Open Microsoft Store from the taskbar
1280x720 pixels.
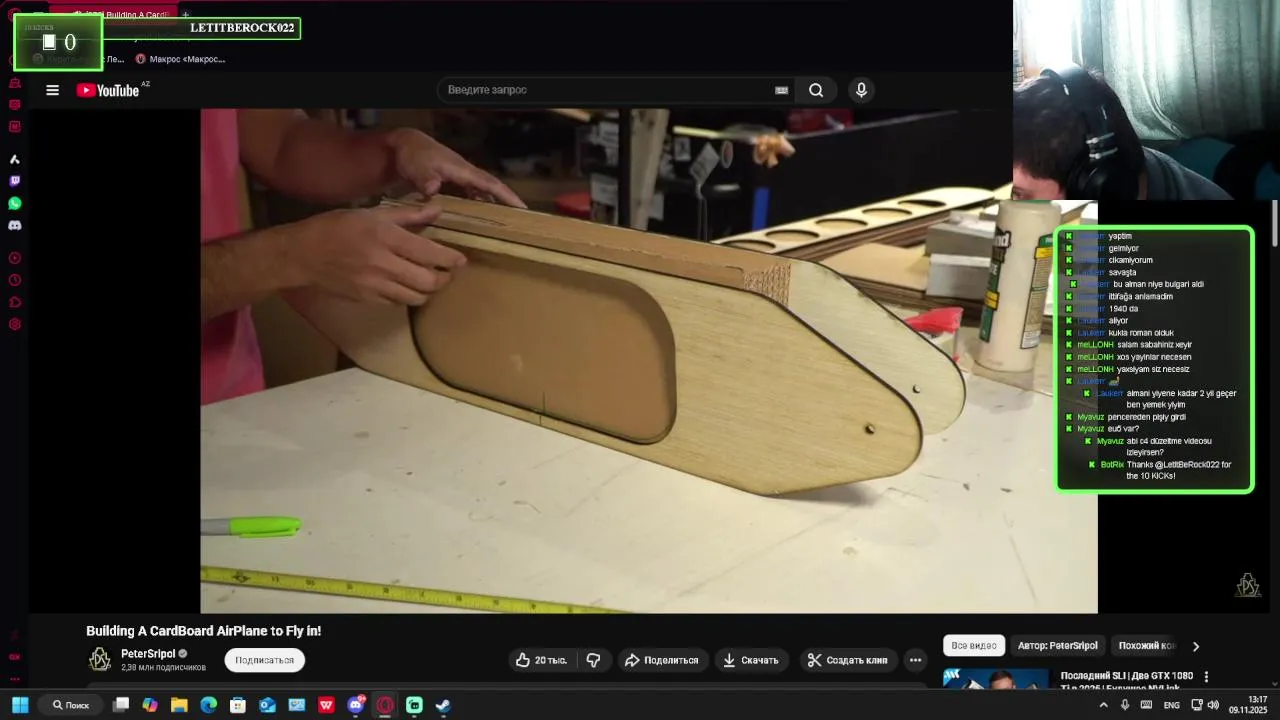click(x=238, y=705)
